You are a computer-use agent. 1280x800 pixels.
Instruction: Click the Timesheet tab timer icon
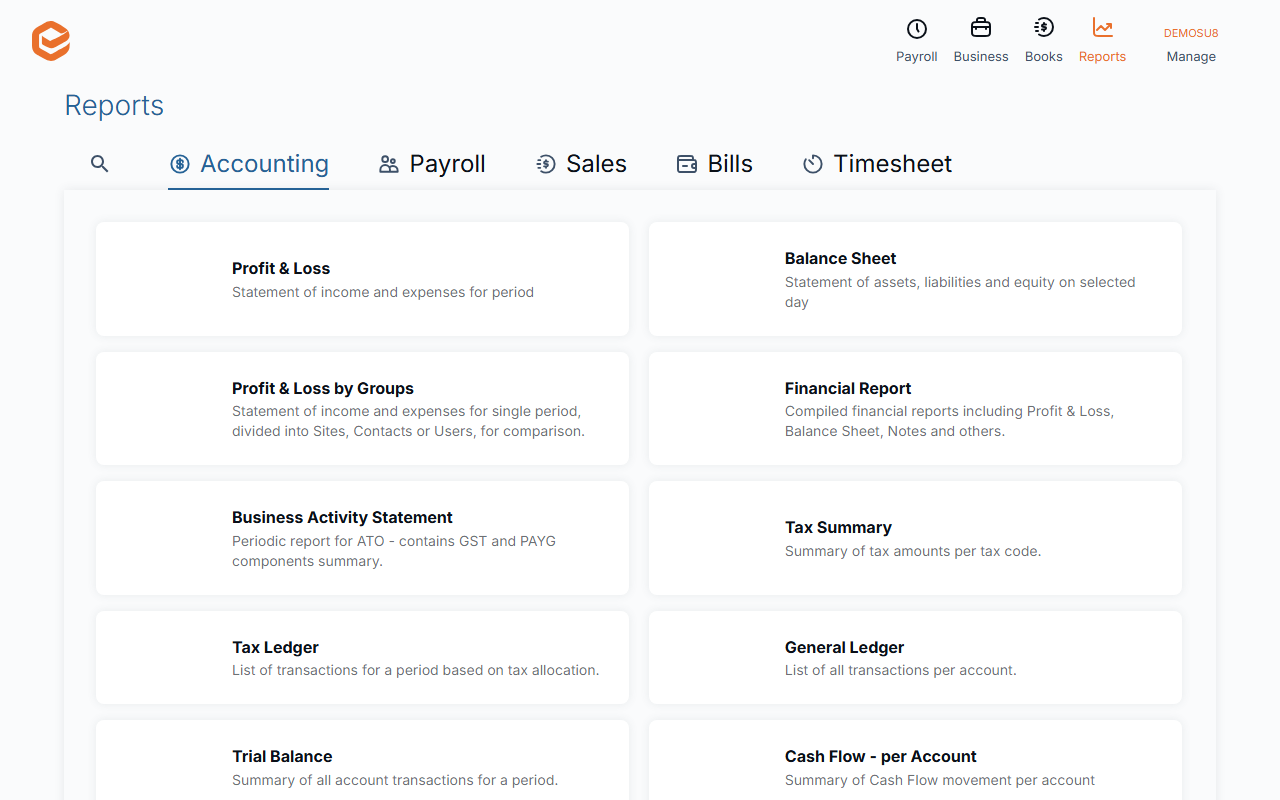click(x=813, y=164)
